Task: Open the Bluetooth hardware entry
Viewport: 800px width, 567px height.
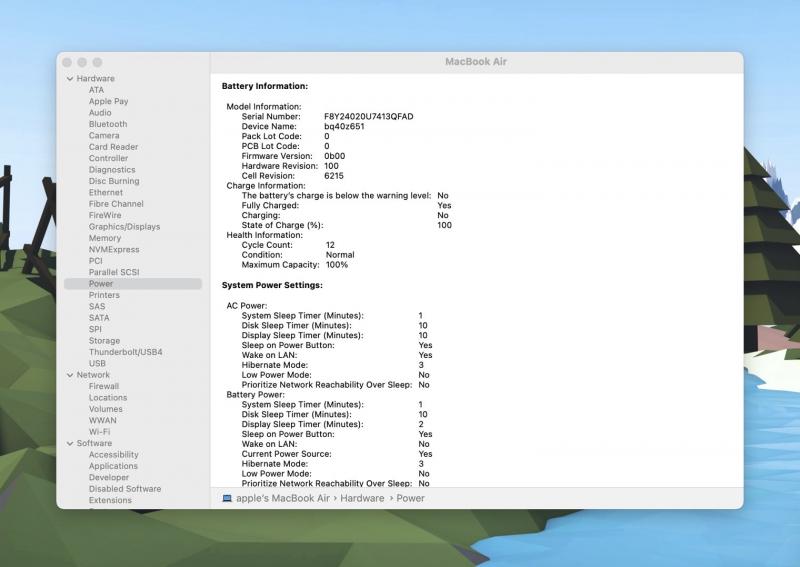Action: pyautogui.click(x=108, y=124)
